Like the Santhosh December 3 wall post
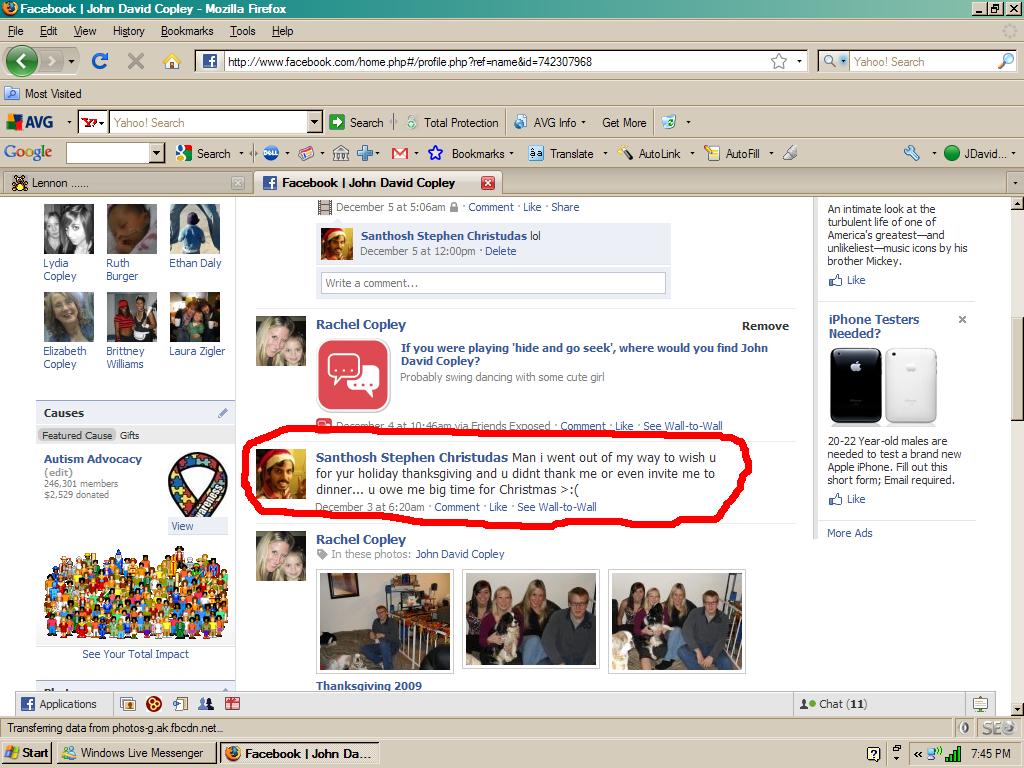 [x=498, y=507]
